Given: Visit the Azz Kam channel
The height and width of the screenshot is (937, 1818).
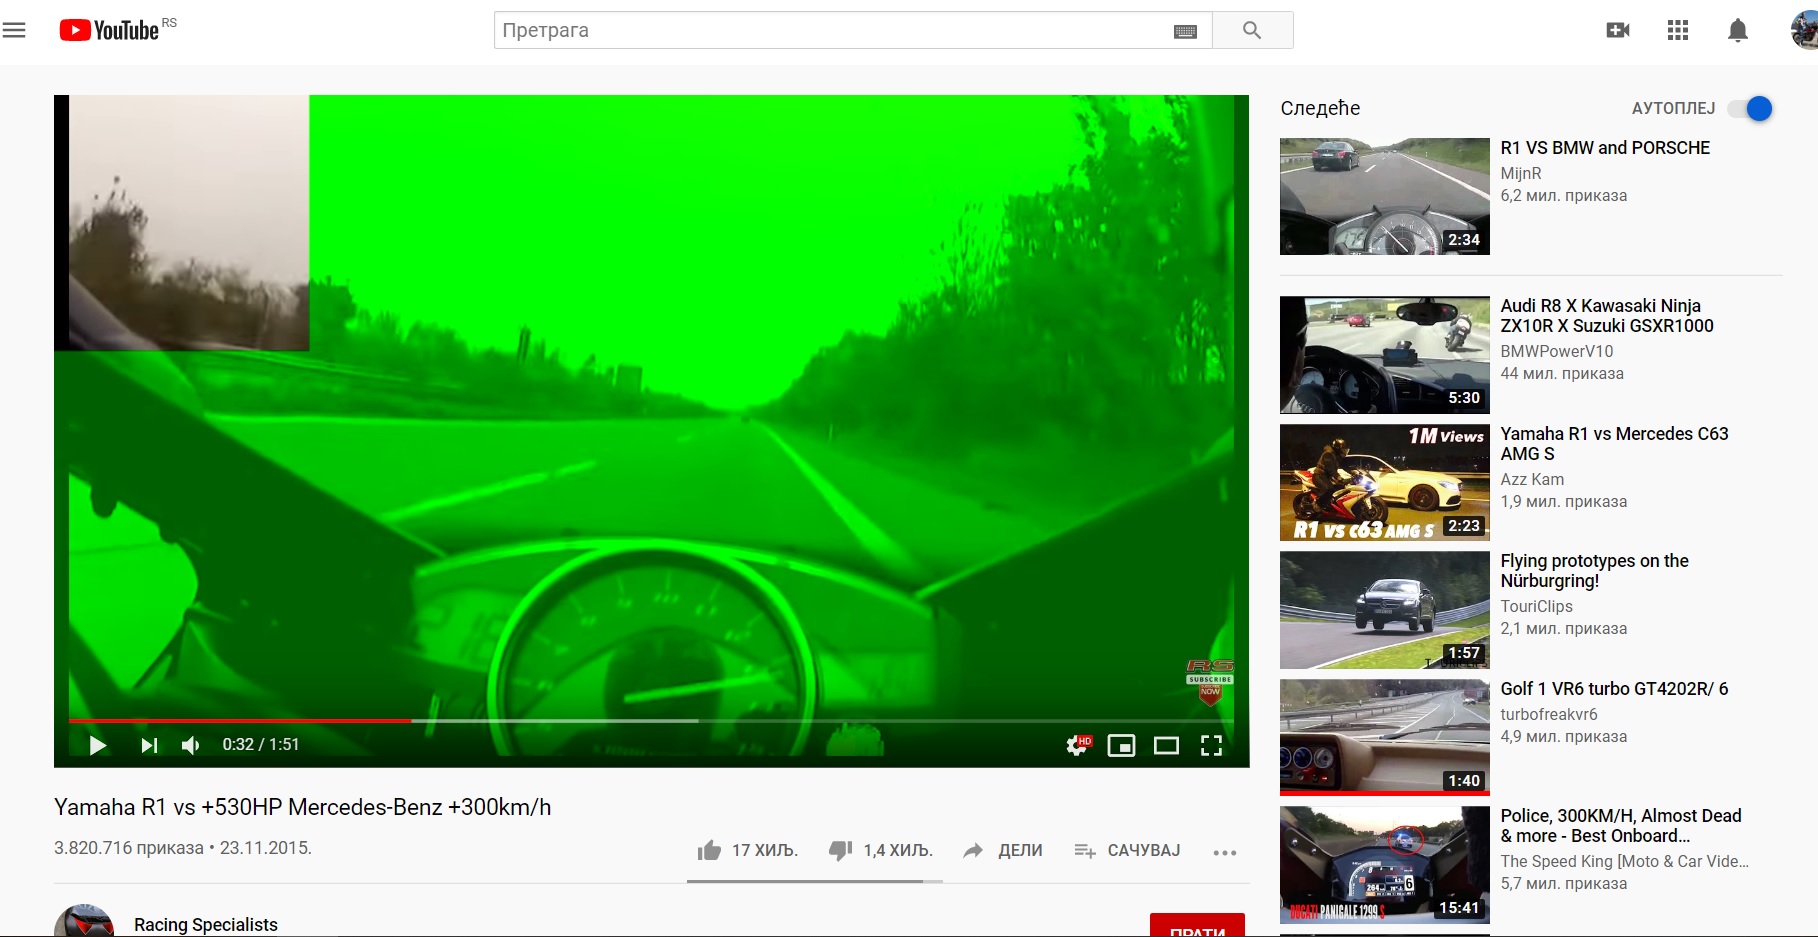Looking at the screenshot, I should pyautogui.click(x=1532, y=480).
